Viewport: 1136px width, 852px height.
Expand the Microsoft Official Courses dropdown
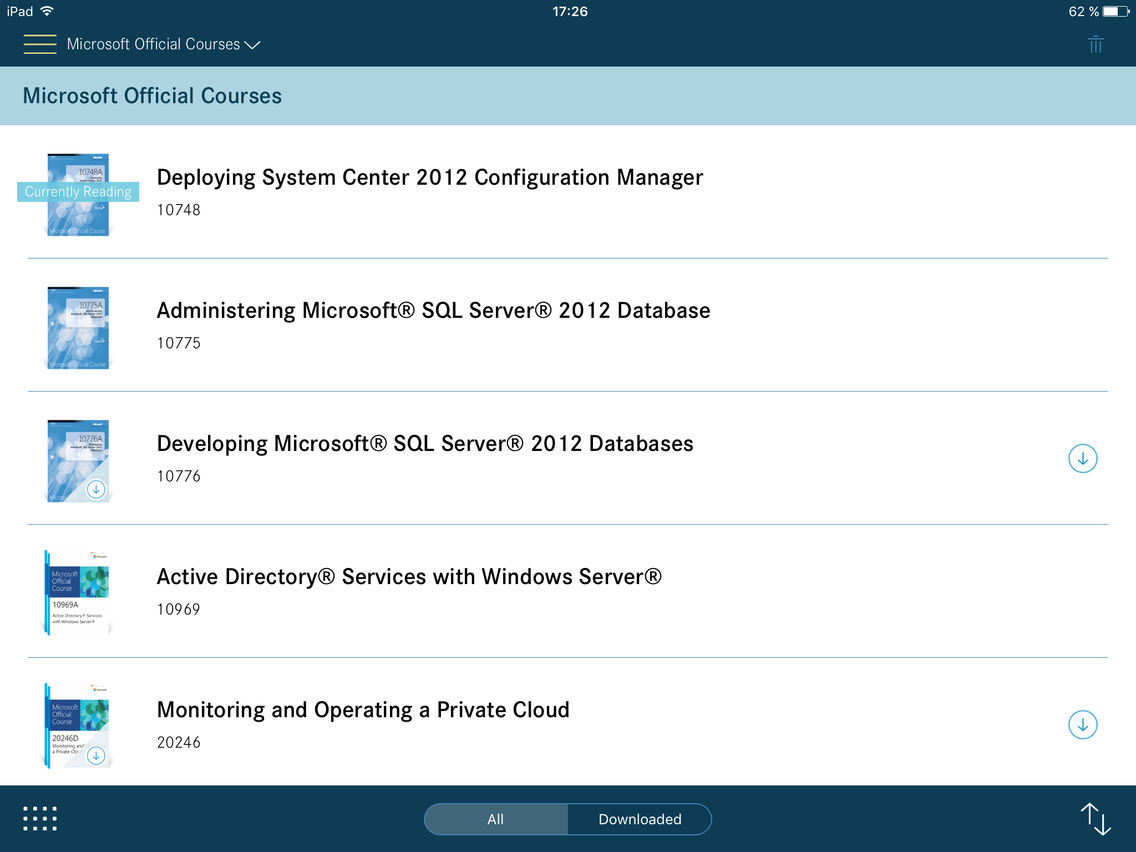click(x=164, y=44)
